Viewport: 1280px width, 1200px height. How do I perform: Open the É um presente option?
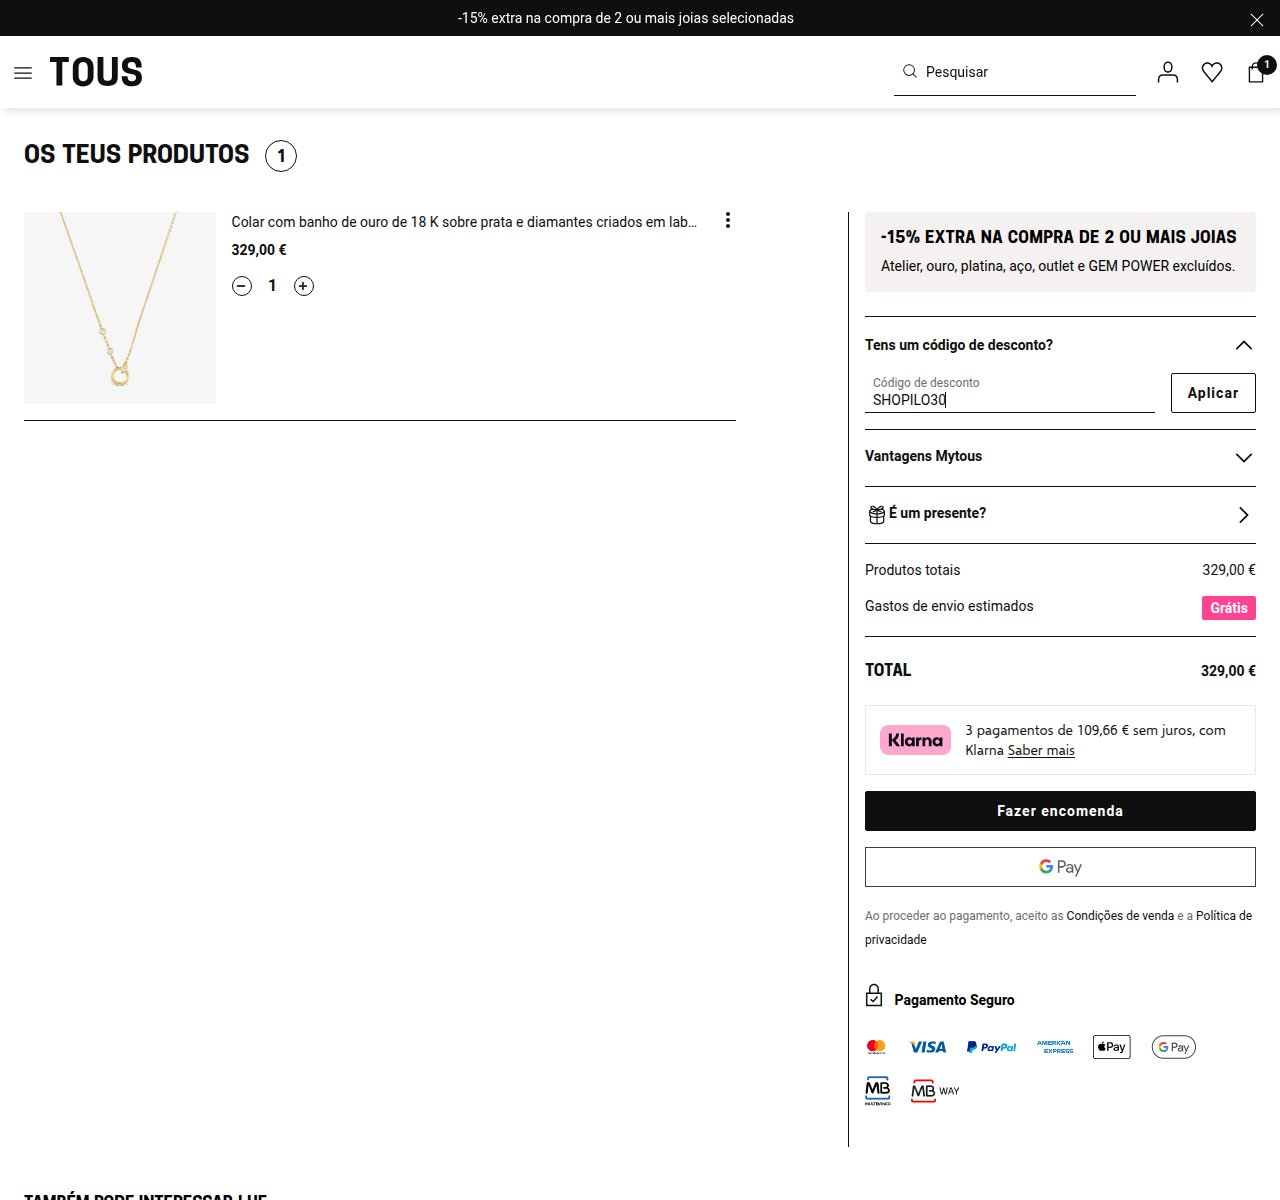(1060, 514)
